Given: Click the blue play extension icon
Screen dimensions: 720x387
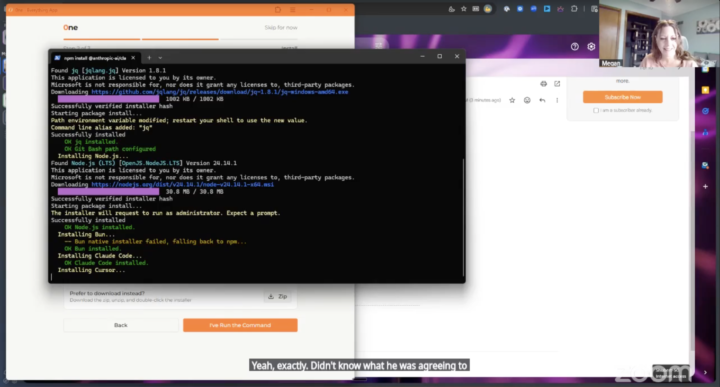Looking at the screenshot, I should [x=547, y=9].
